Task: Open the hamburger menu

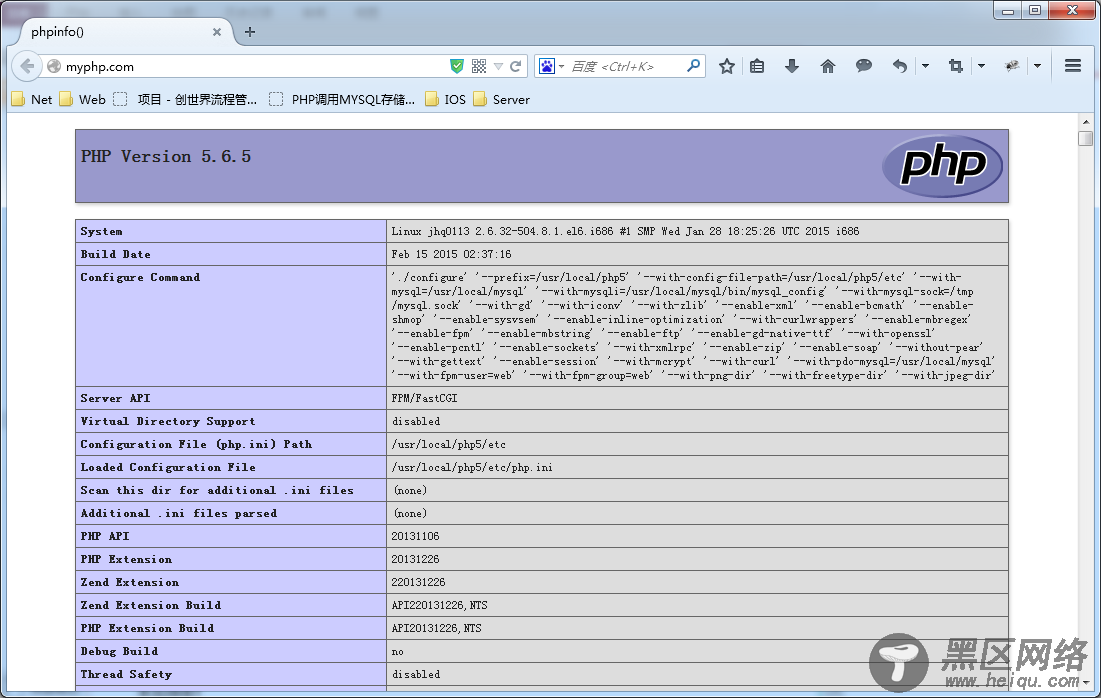Action: pos(1073,66)
